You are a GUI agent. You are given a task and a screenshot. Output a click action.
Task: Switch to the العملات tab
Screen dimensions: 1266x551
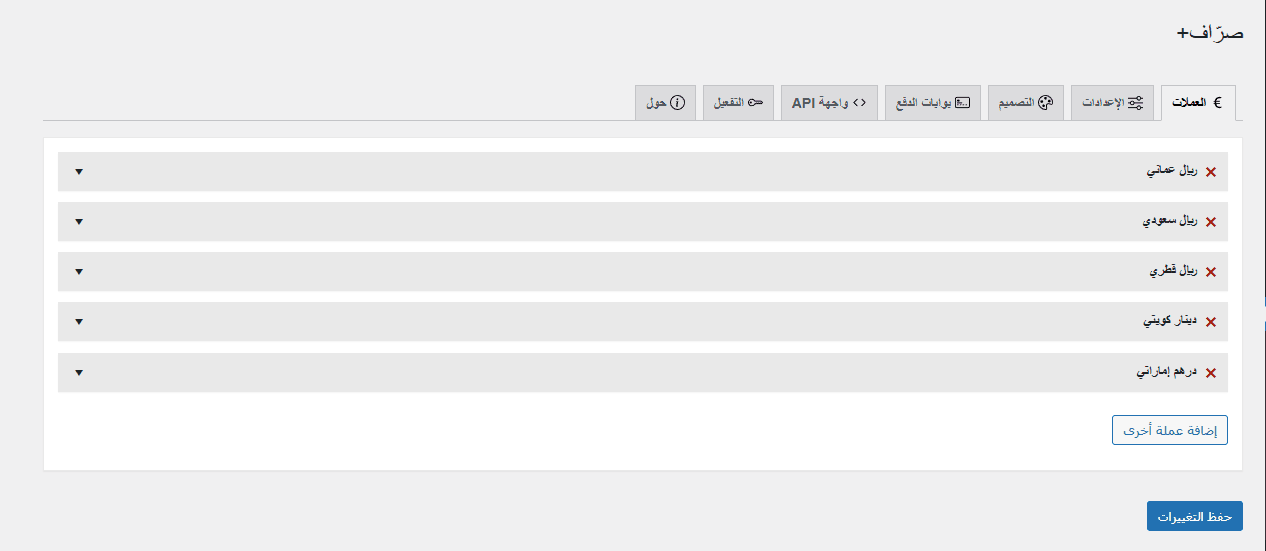click(x=1198, y=103)
